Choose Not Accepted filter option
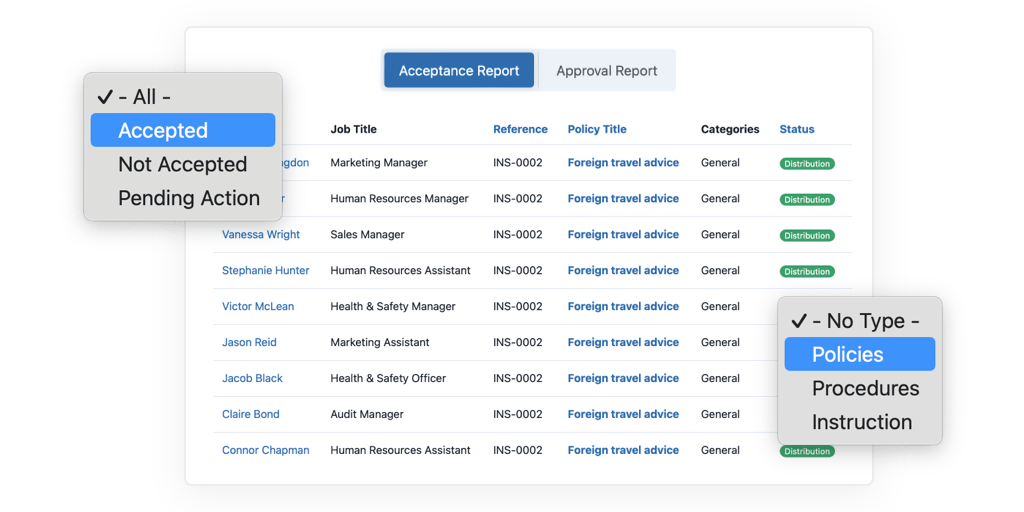 [x=182, y=165]
